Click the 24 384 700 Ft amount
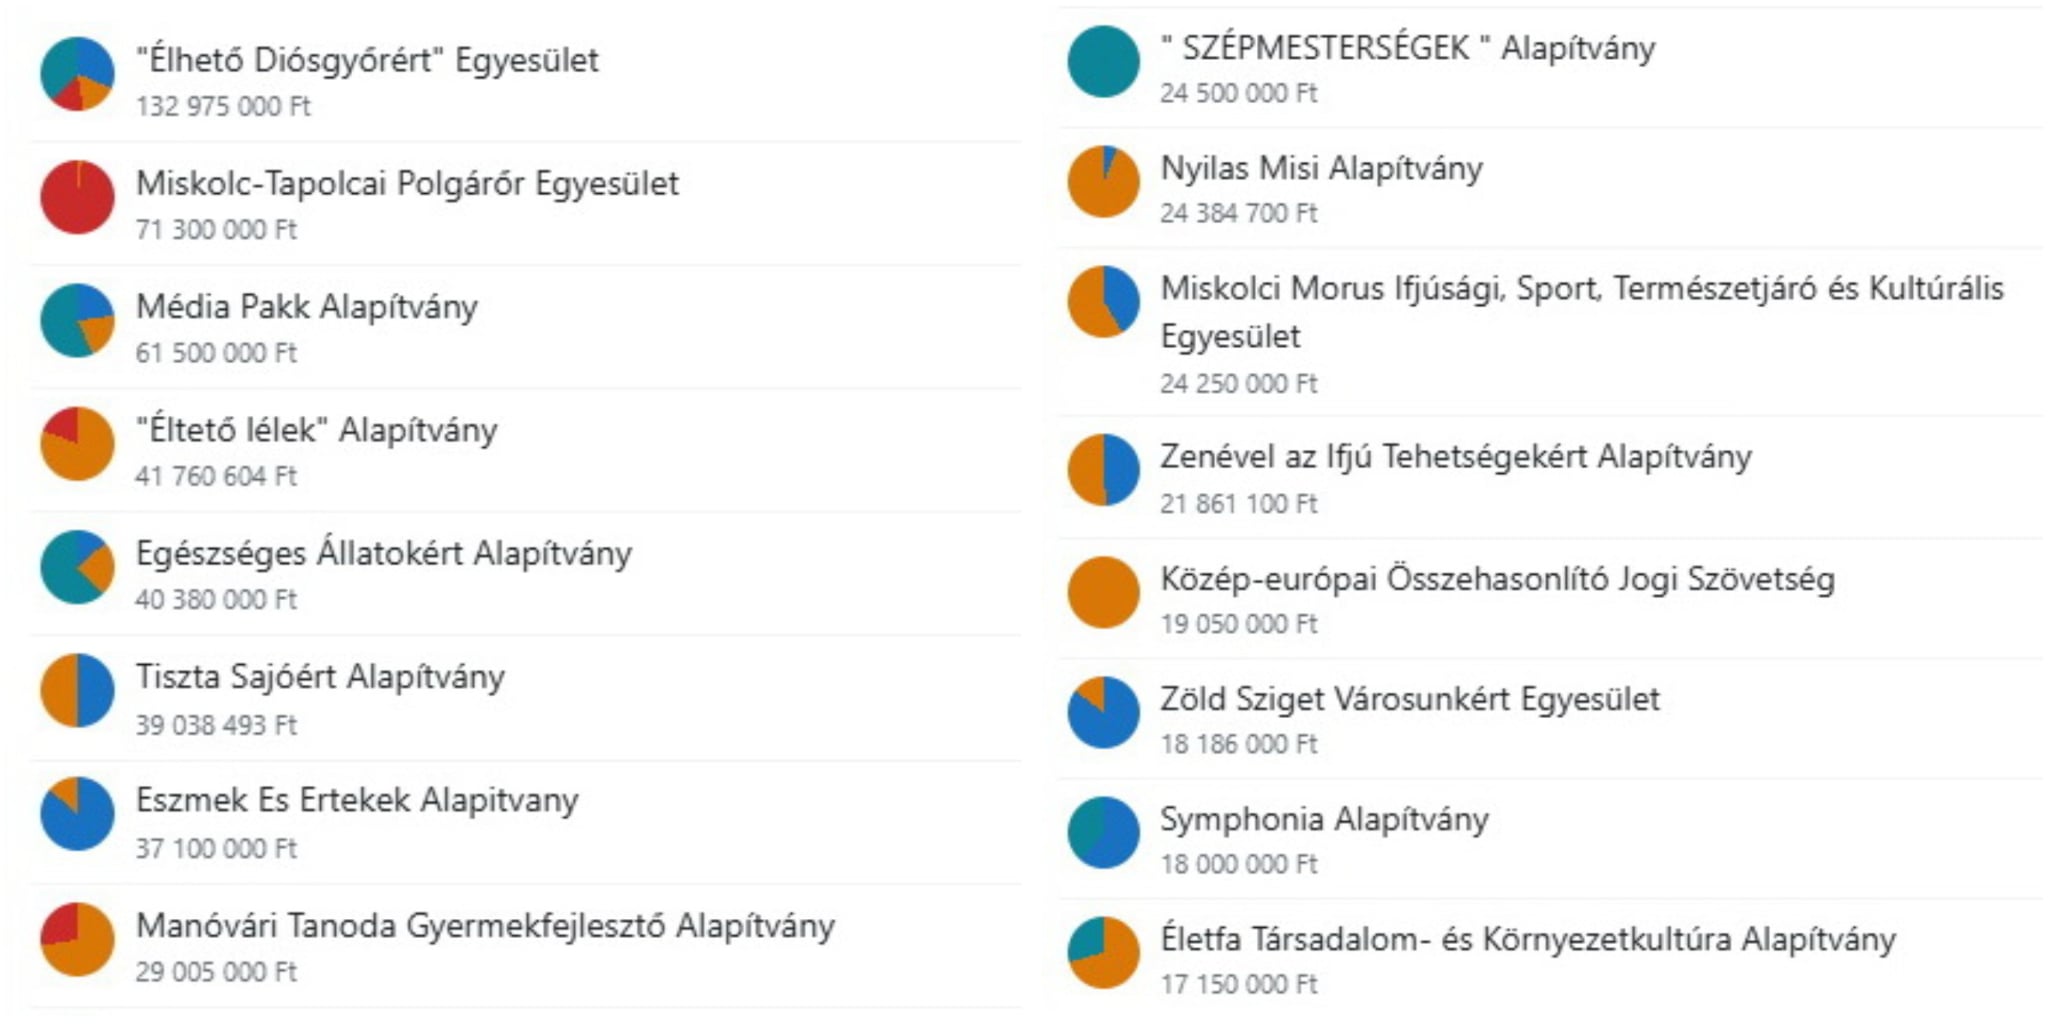 pos(1239,213)
